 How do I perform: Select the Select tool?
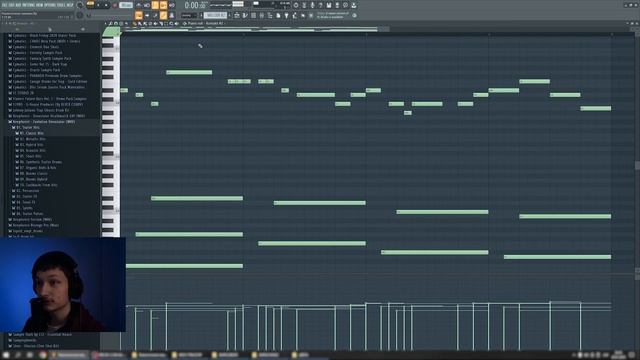(166, 23)
